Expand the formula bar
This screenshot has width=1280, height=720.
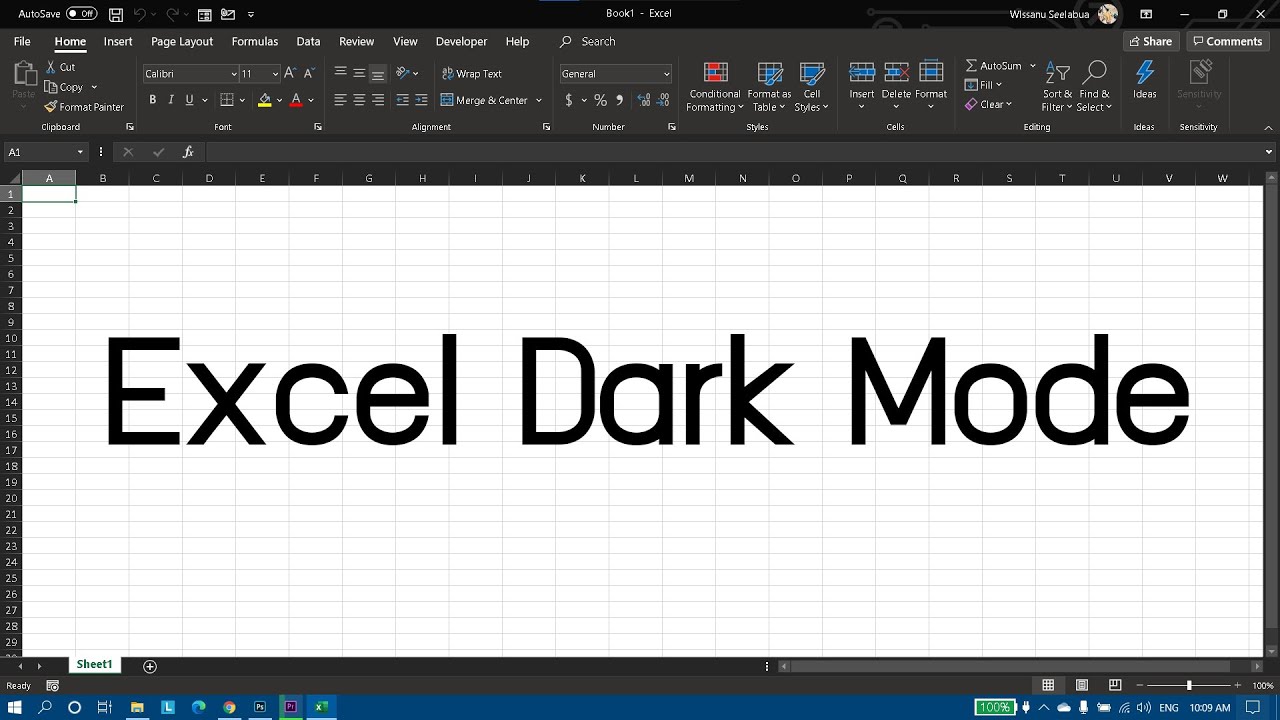(1269, 152)
